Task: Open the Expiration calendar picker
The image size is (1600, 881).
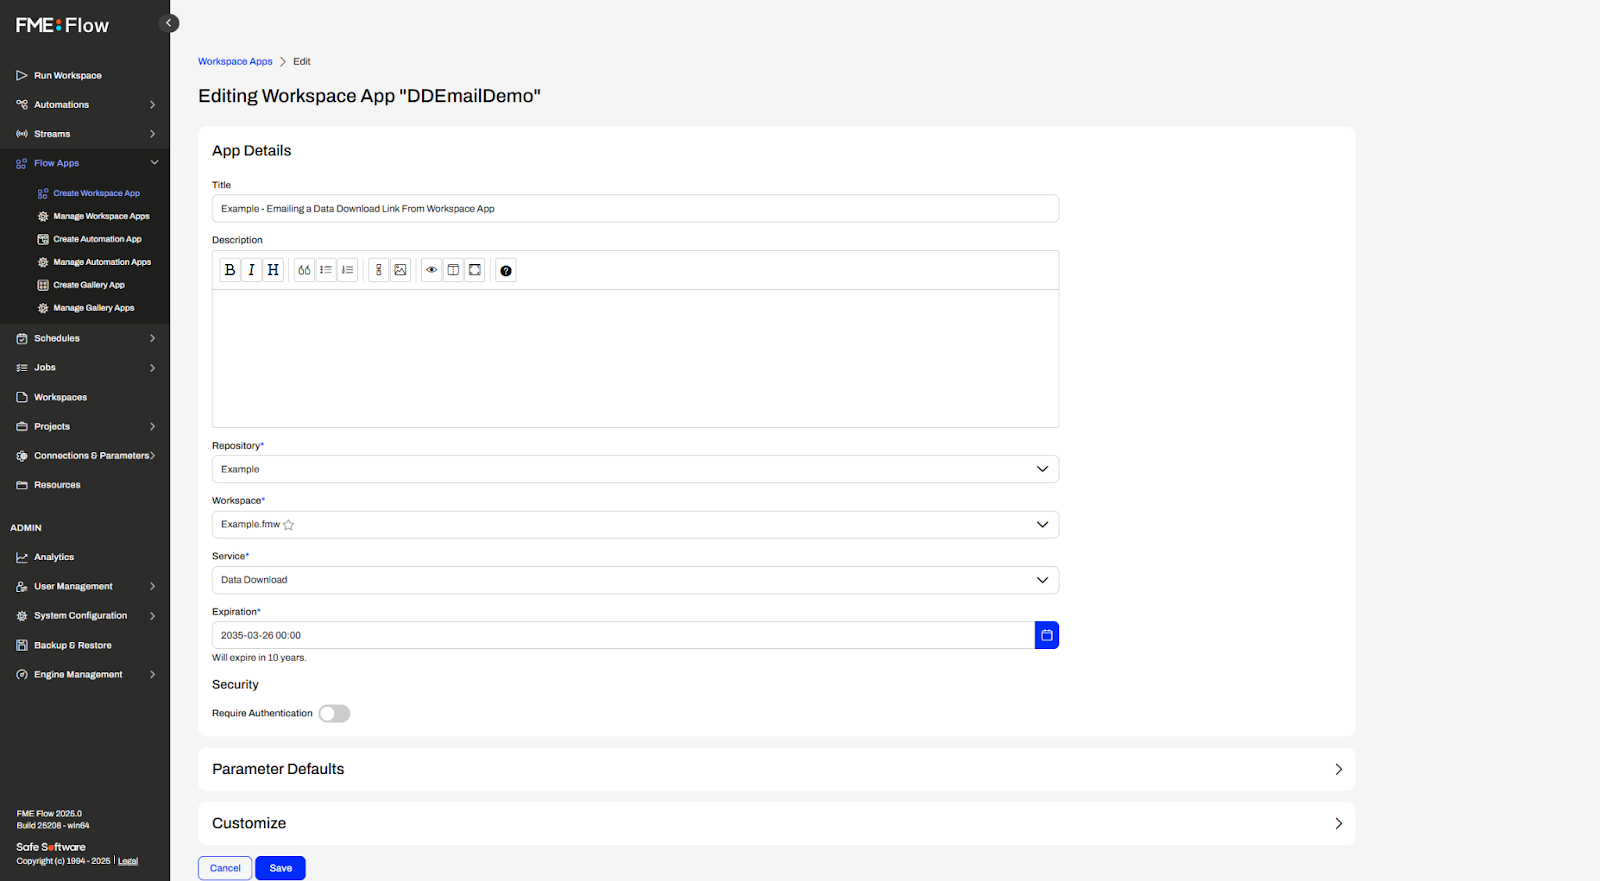Action: [x=1047, y=635]
